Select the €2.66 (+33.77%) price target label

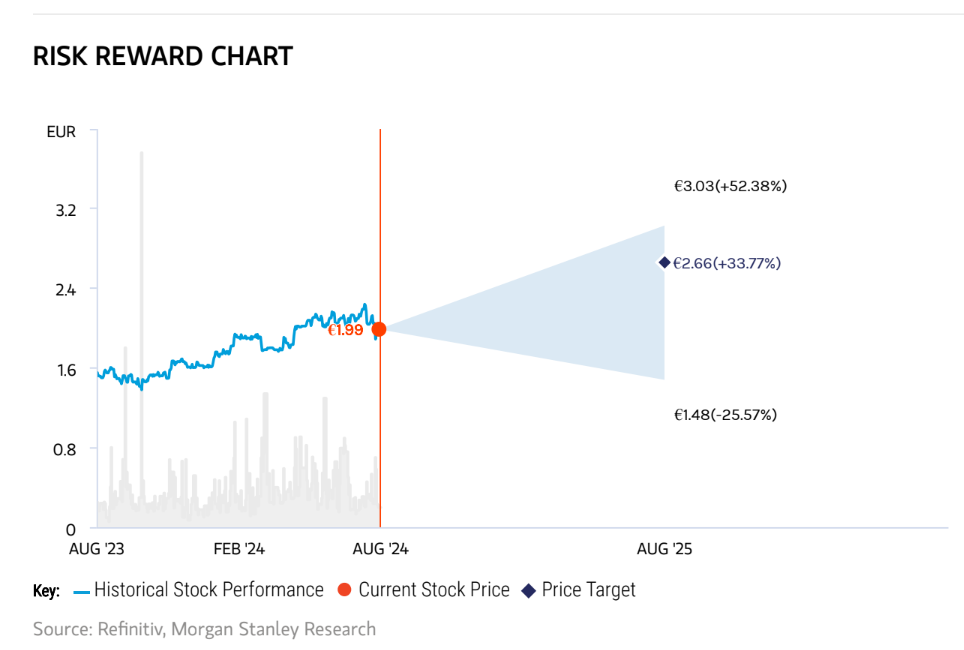tap(727, 263)
